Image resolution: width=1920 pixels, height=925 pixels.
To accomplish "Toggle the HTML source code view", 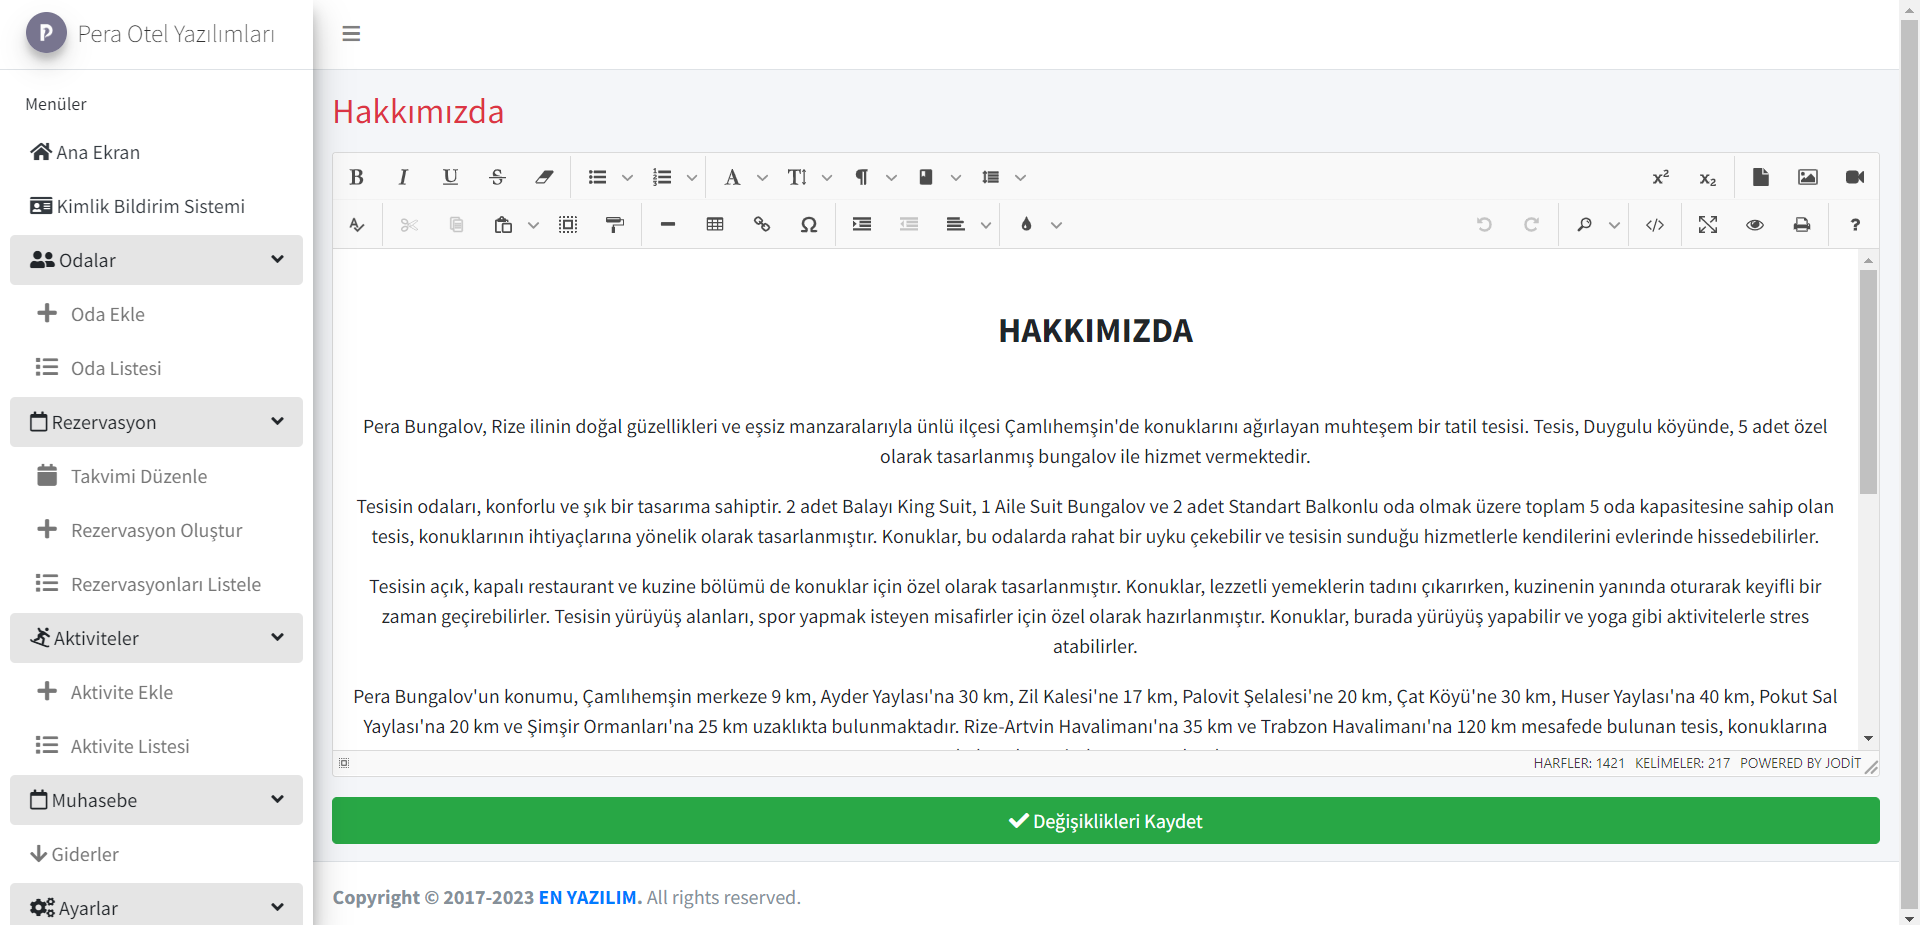I will [x=1655, y=225].
